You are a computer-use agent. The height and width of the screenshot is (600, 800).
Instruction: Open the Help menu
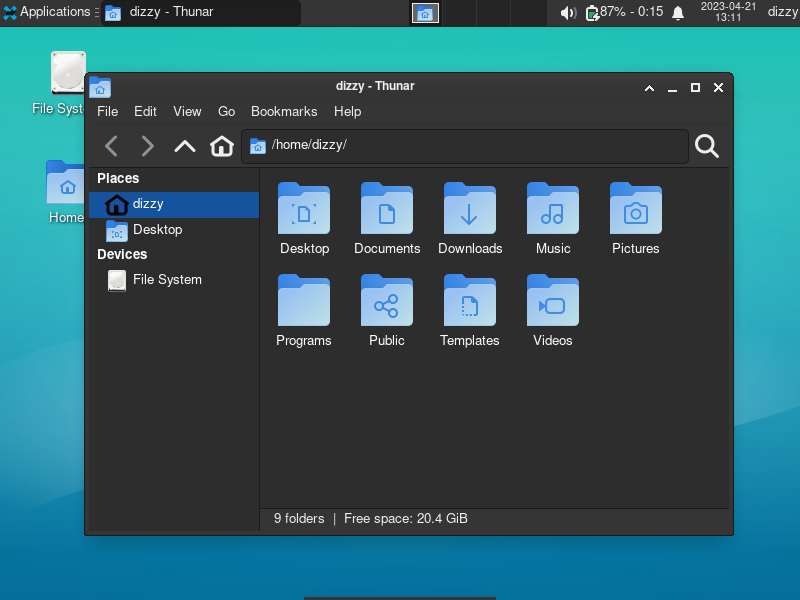pos(347,112)
